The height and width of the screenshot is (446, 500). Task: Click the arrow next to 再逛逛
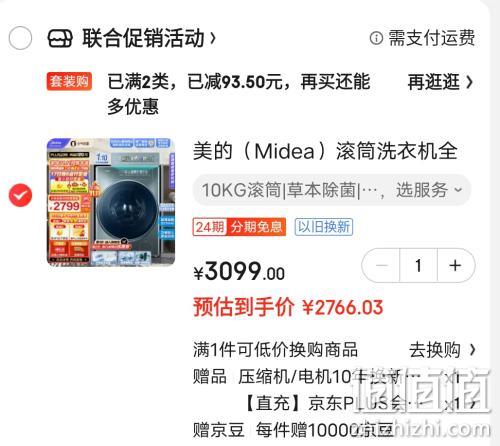click(469, 82)
